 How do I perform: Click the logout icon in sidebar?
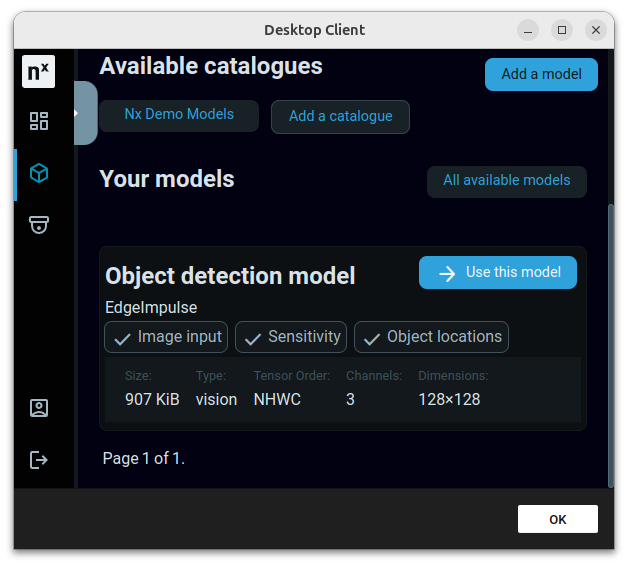click(x=39, y=460)
